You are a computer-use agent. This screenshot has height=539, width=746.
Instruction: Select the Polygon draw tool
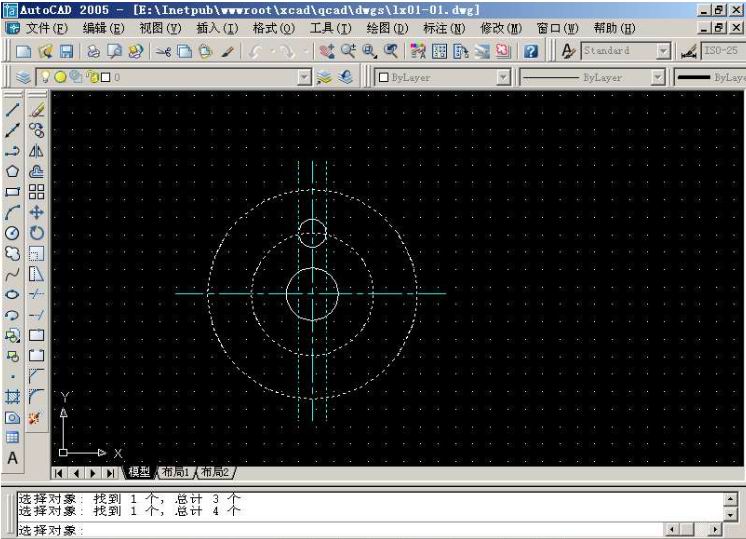[12, 171]
